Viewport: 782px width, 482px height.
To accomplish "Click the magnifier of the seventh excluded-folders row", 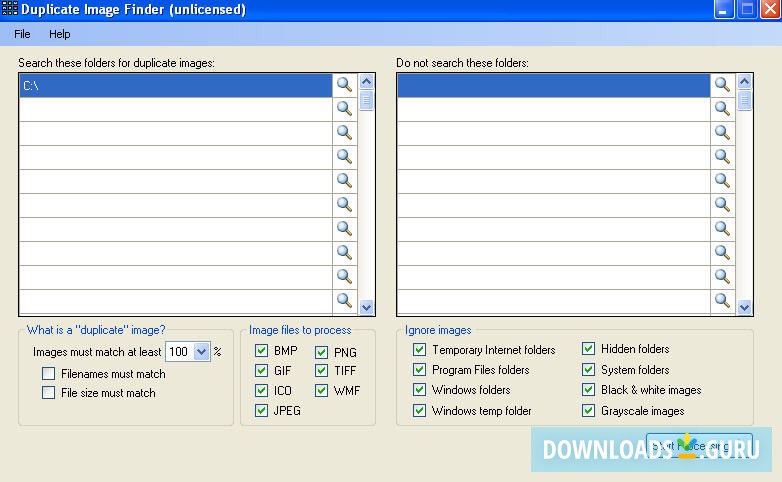I will click(723, 229).
